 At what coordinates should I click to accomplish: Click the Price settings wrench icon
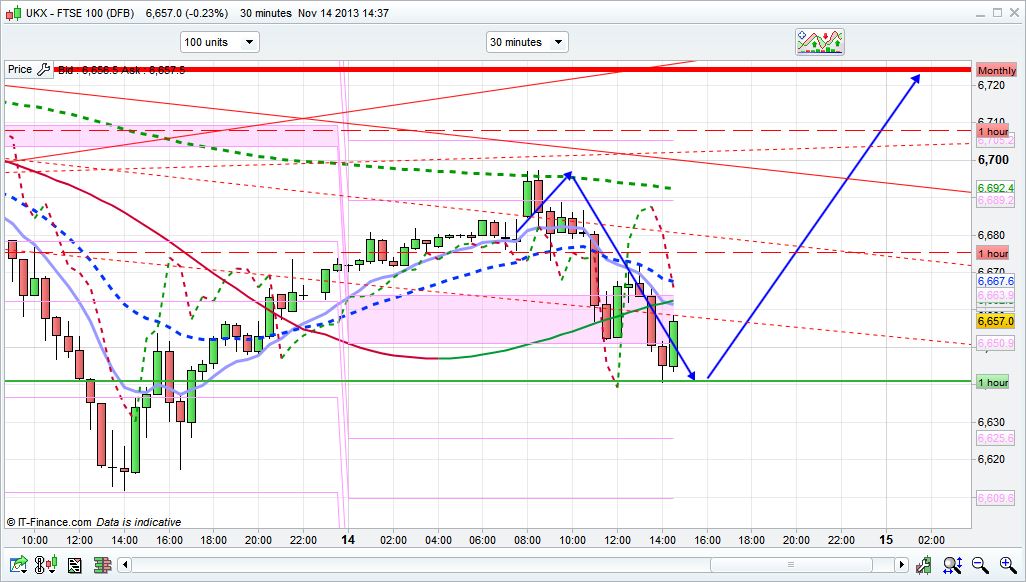coord(43,70)
